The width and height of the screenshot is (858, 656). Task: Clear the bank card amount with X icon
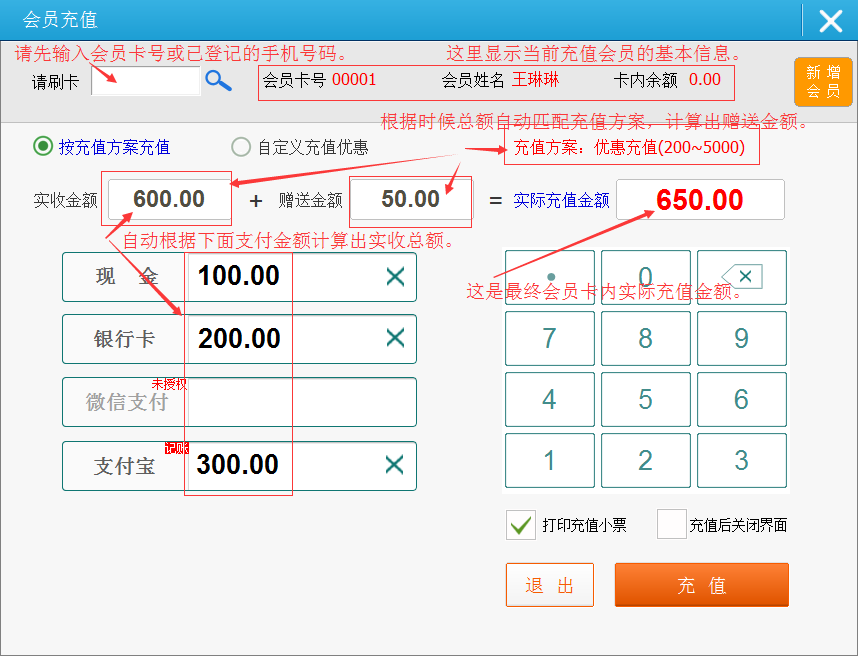click(x=395, y=338)
